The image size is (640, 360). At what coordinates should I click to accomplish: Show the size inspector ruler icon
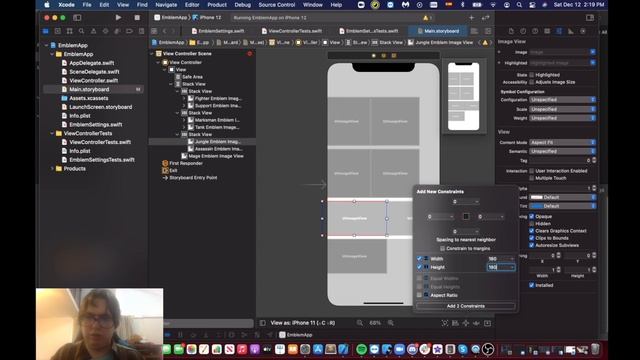point(571,31)
